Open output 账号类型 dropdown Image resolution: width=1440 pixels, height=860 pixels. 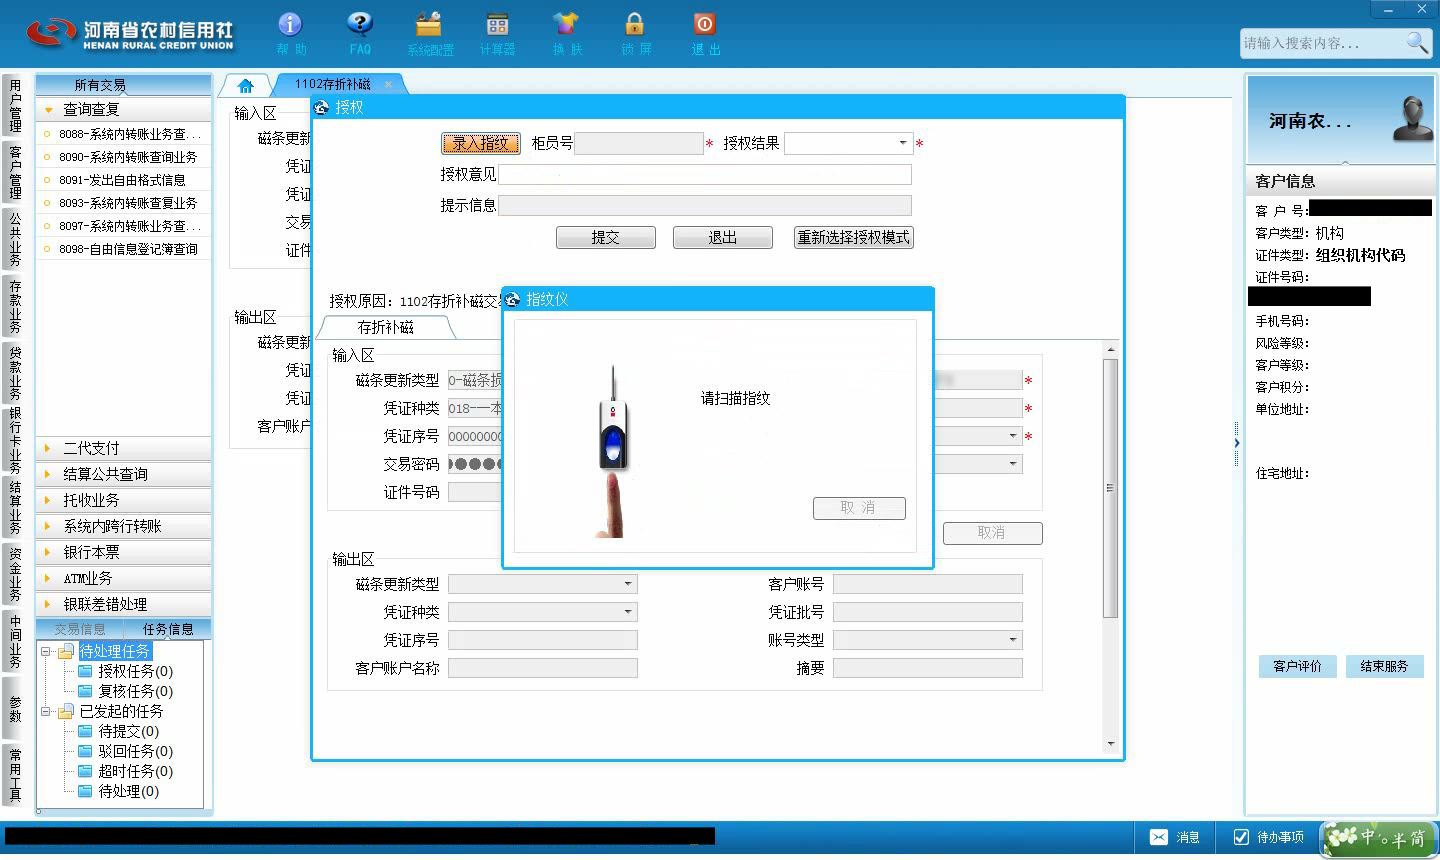[1012, 640]
